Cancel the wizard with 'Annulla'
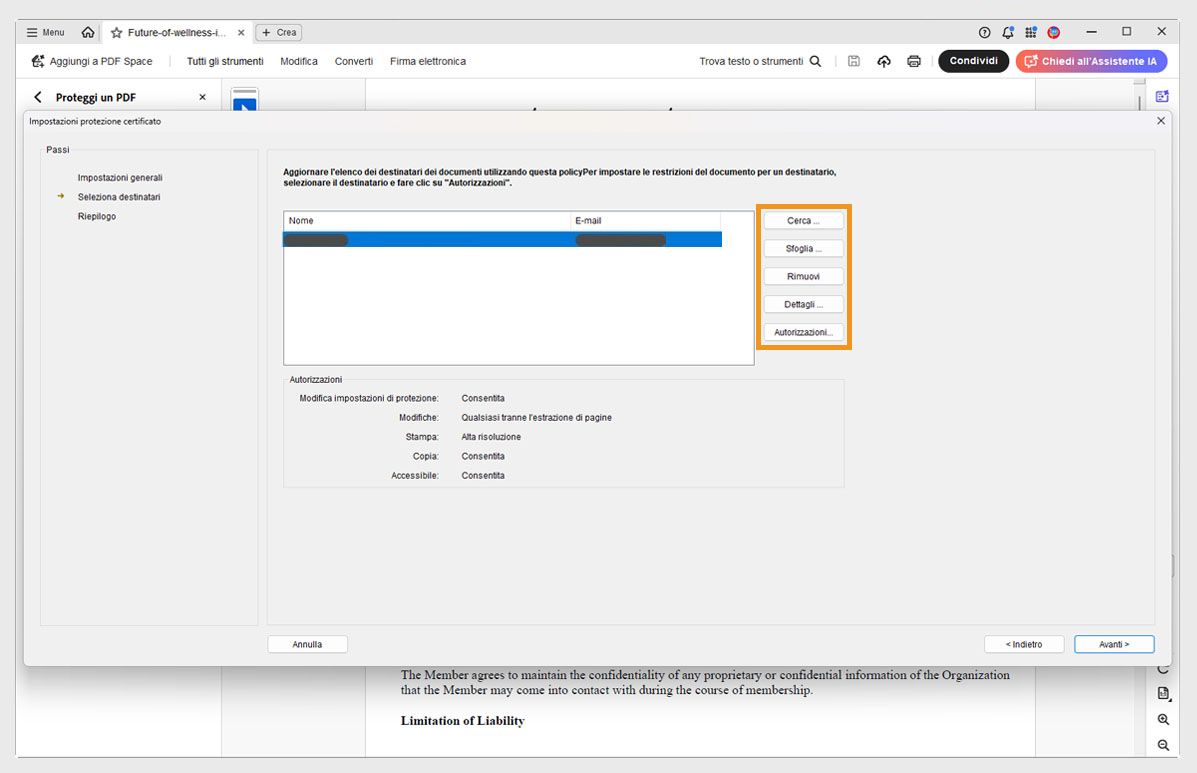Screen dimensions: 1197x773 307,644
